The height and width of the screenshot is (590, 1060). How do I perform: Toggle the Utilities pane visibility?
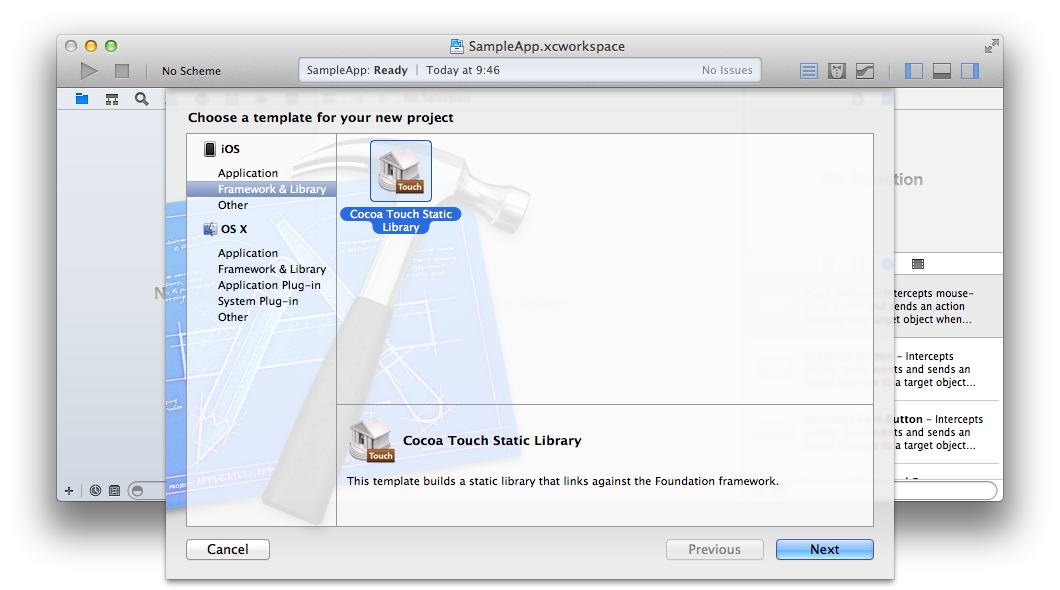click(970, 71)
